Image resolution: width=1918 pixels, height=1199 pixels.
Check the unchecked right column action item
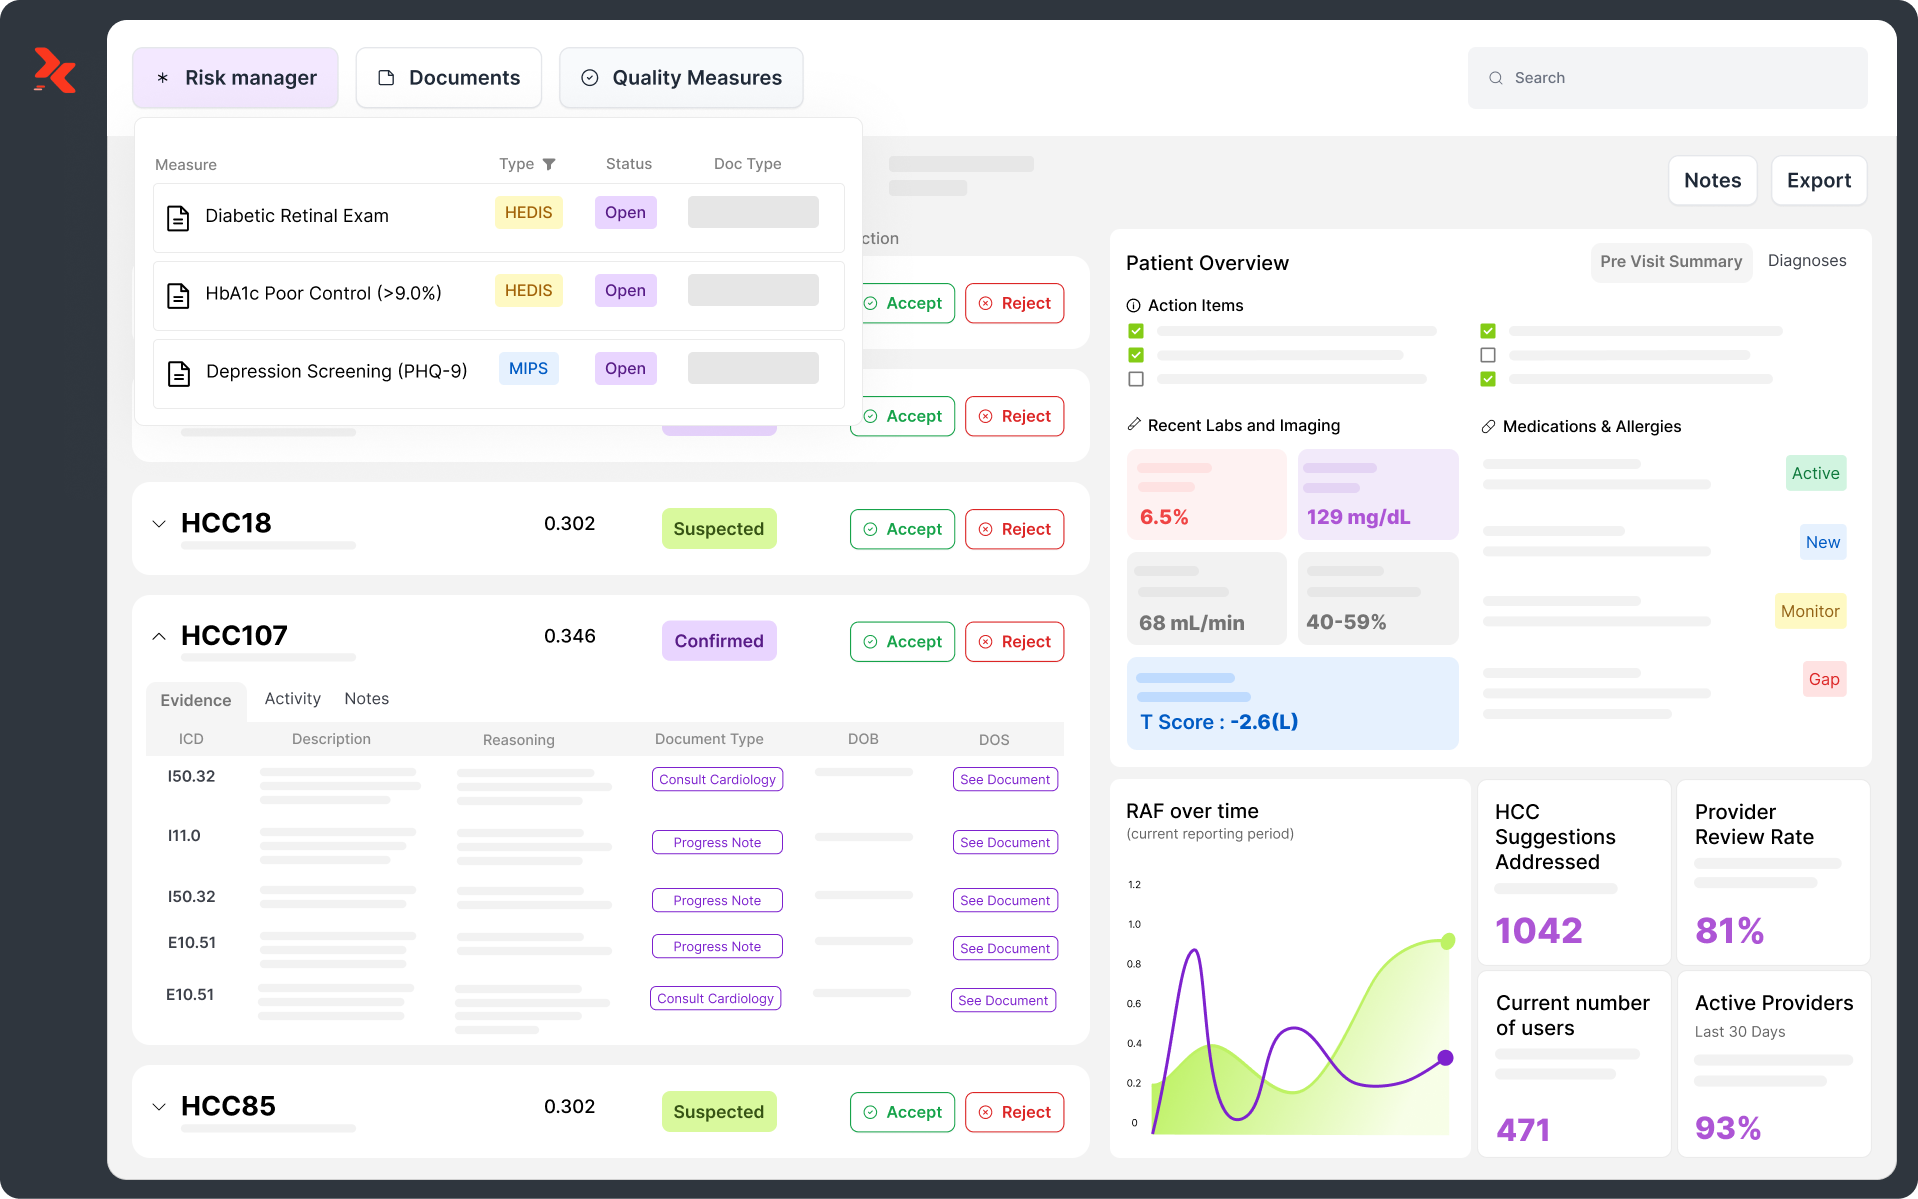(x=1488, y=355)
